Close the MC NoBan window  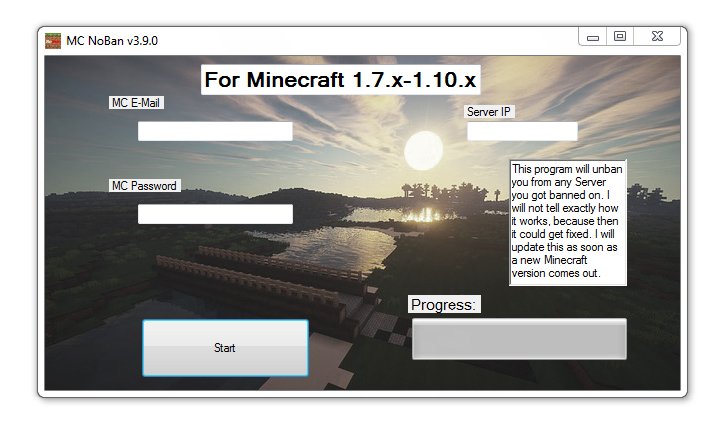pos(657,36)
